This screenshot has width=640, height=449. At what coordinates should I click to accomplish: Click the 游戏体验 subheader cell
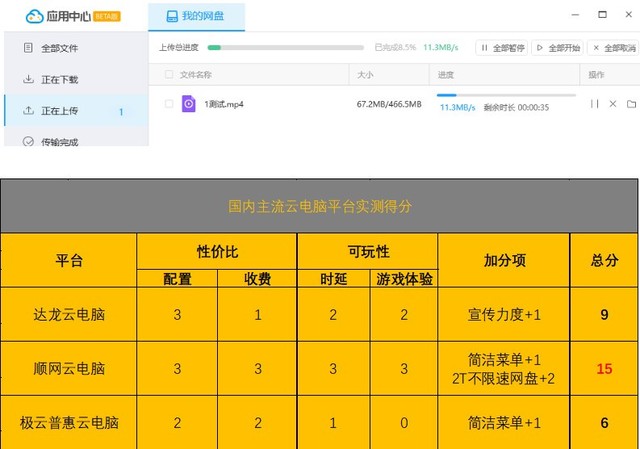404,279
